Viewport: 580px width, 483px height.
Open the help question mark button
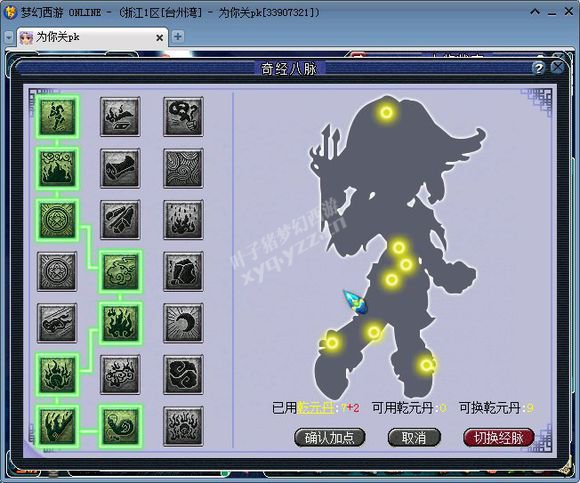click(539, 68)
